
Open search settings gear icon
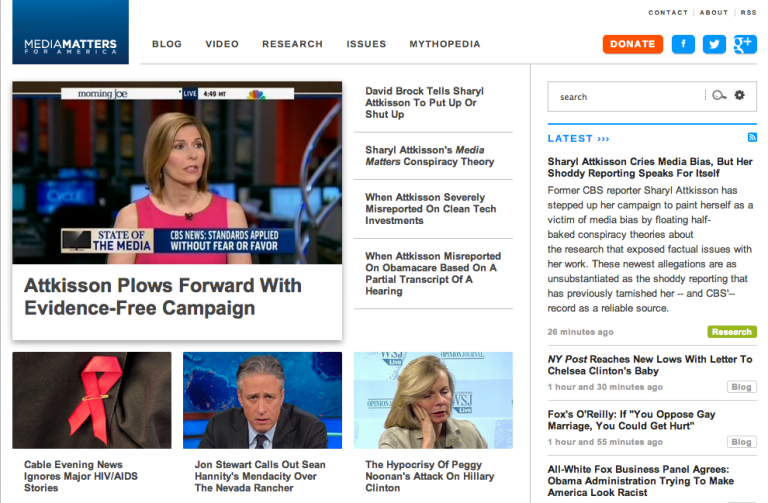point(740,96)
